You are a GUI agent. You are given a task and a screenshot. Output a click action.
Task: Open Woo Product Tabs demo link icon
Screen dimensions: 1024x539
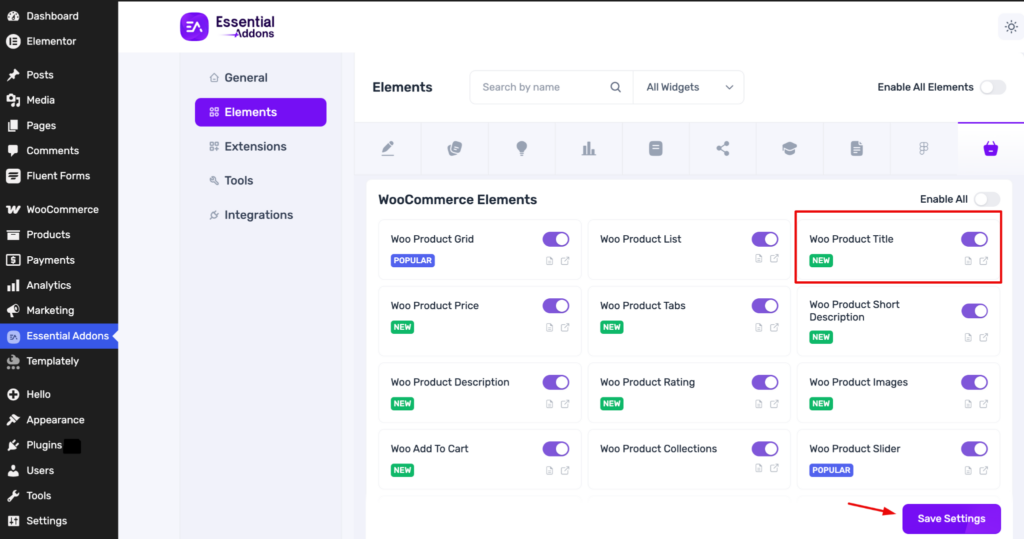pos(774,327)
